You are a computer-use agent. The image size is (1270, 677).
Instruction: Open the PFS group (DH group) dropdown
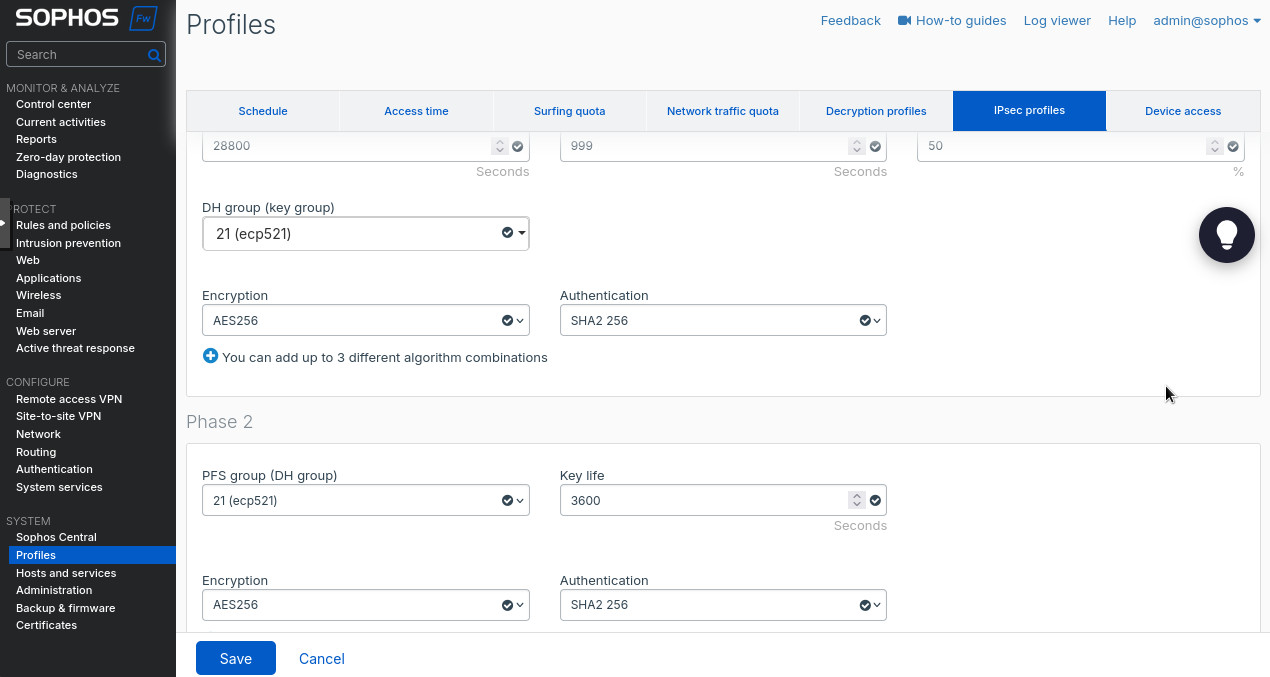(x=365, y=500)
